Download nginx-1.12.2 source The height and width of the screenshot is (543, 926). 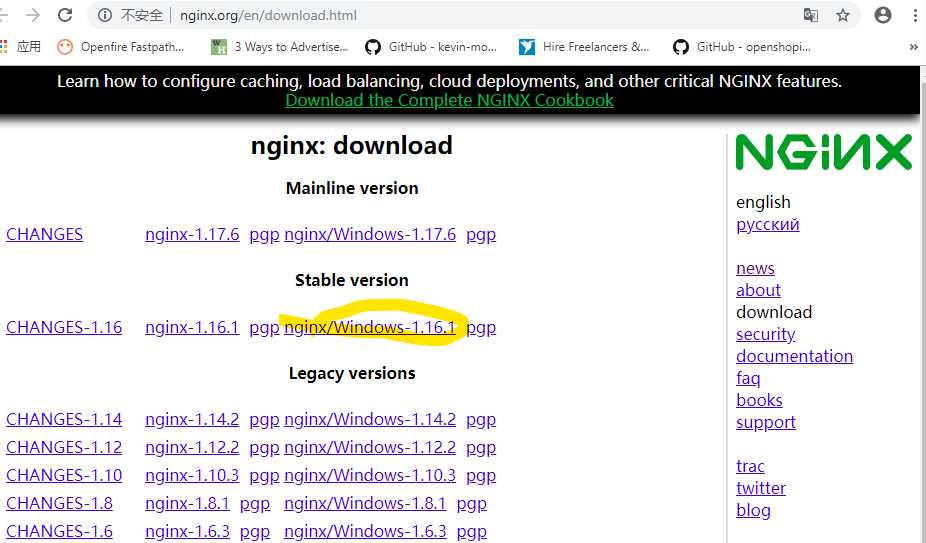coord(192,447)
